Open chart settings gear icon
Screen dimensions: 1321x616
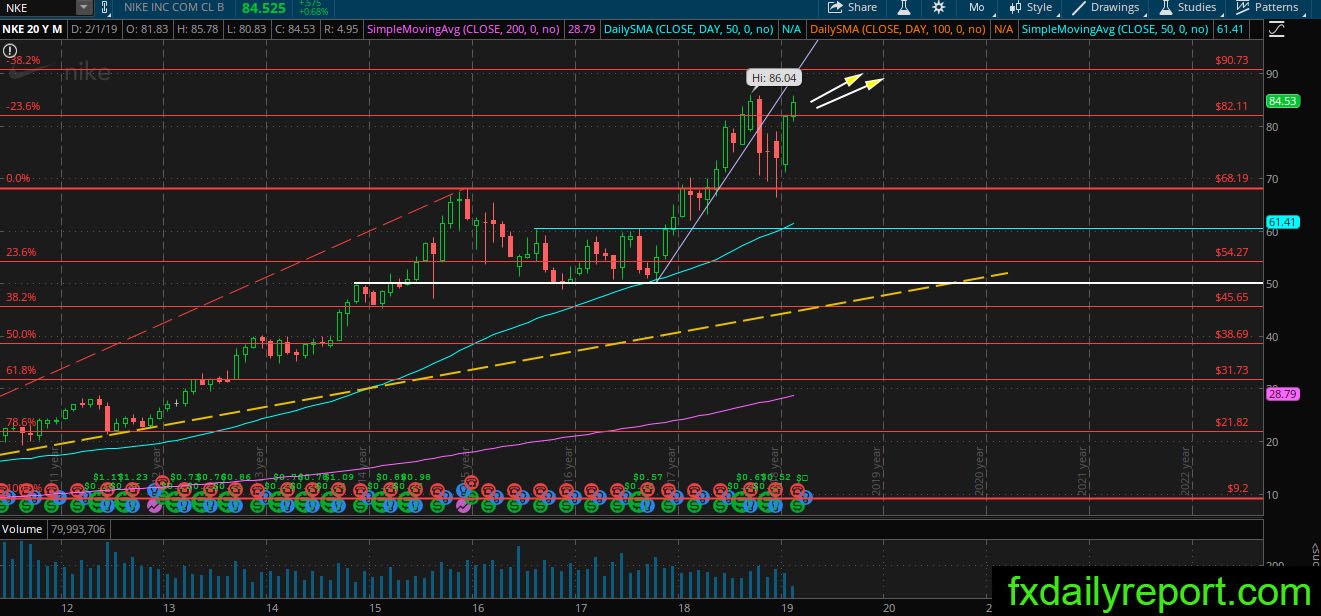coord(939,7)
